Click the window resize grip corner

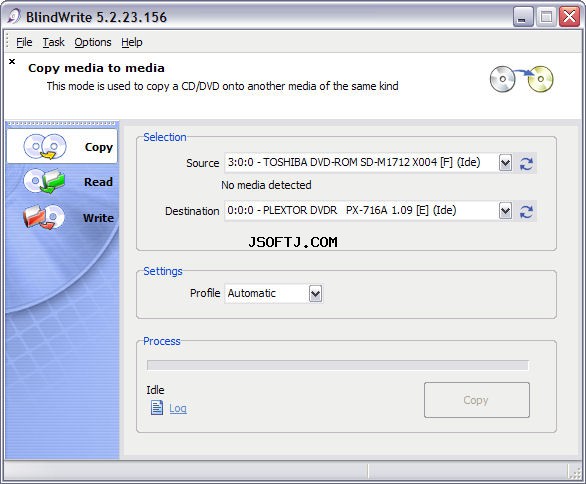(574, 472)
